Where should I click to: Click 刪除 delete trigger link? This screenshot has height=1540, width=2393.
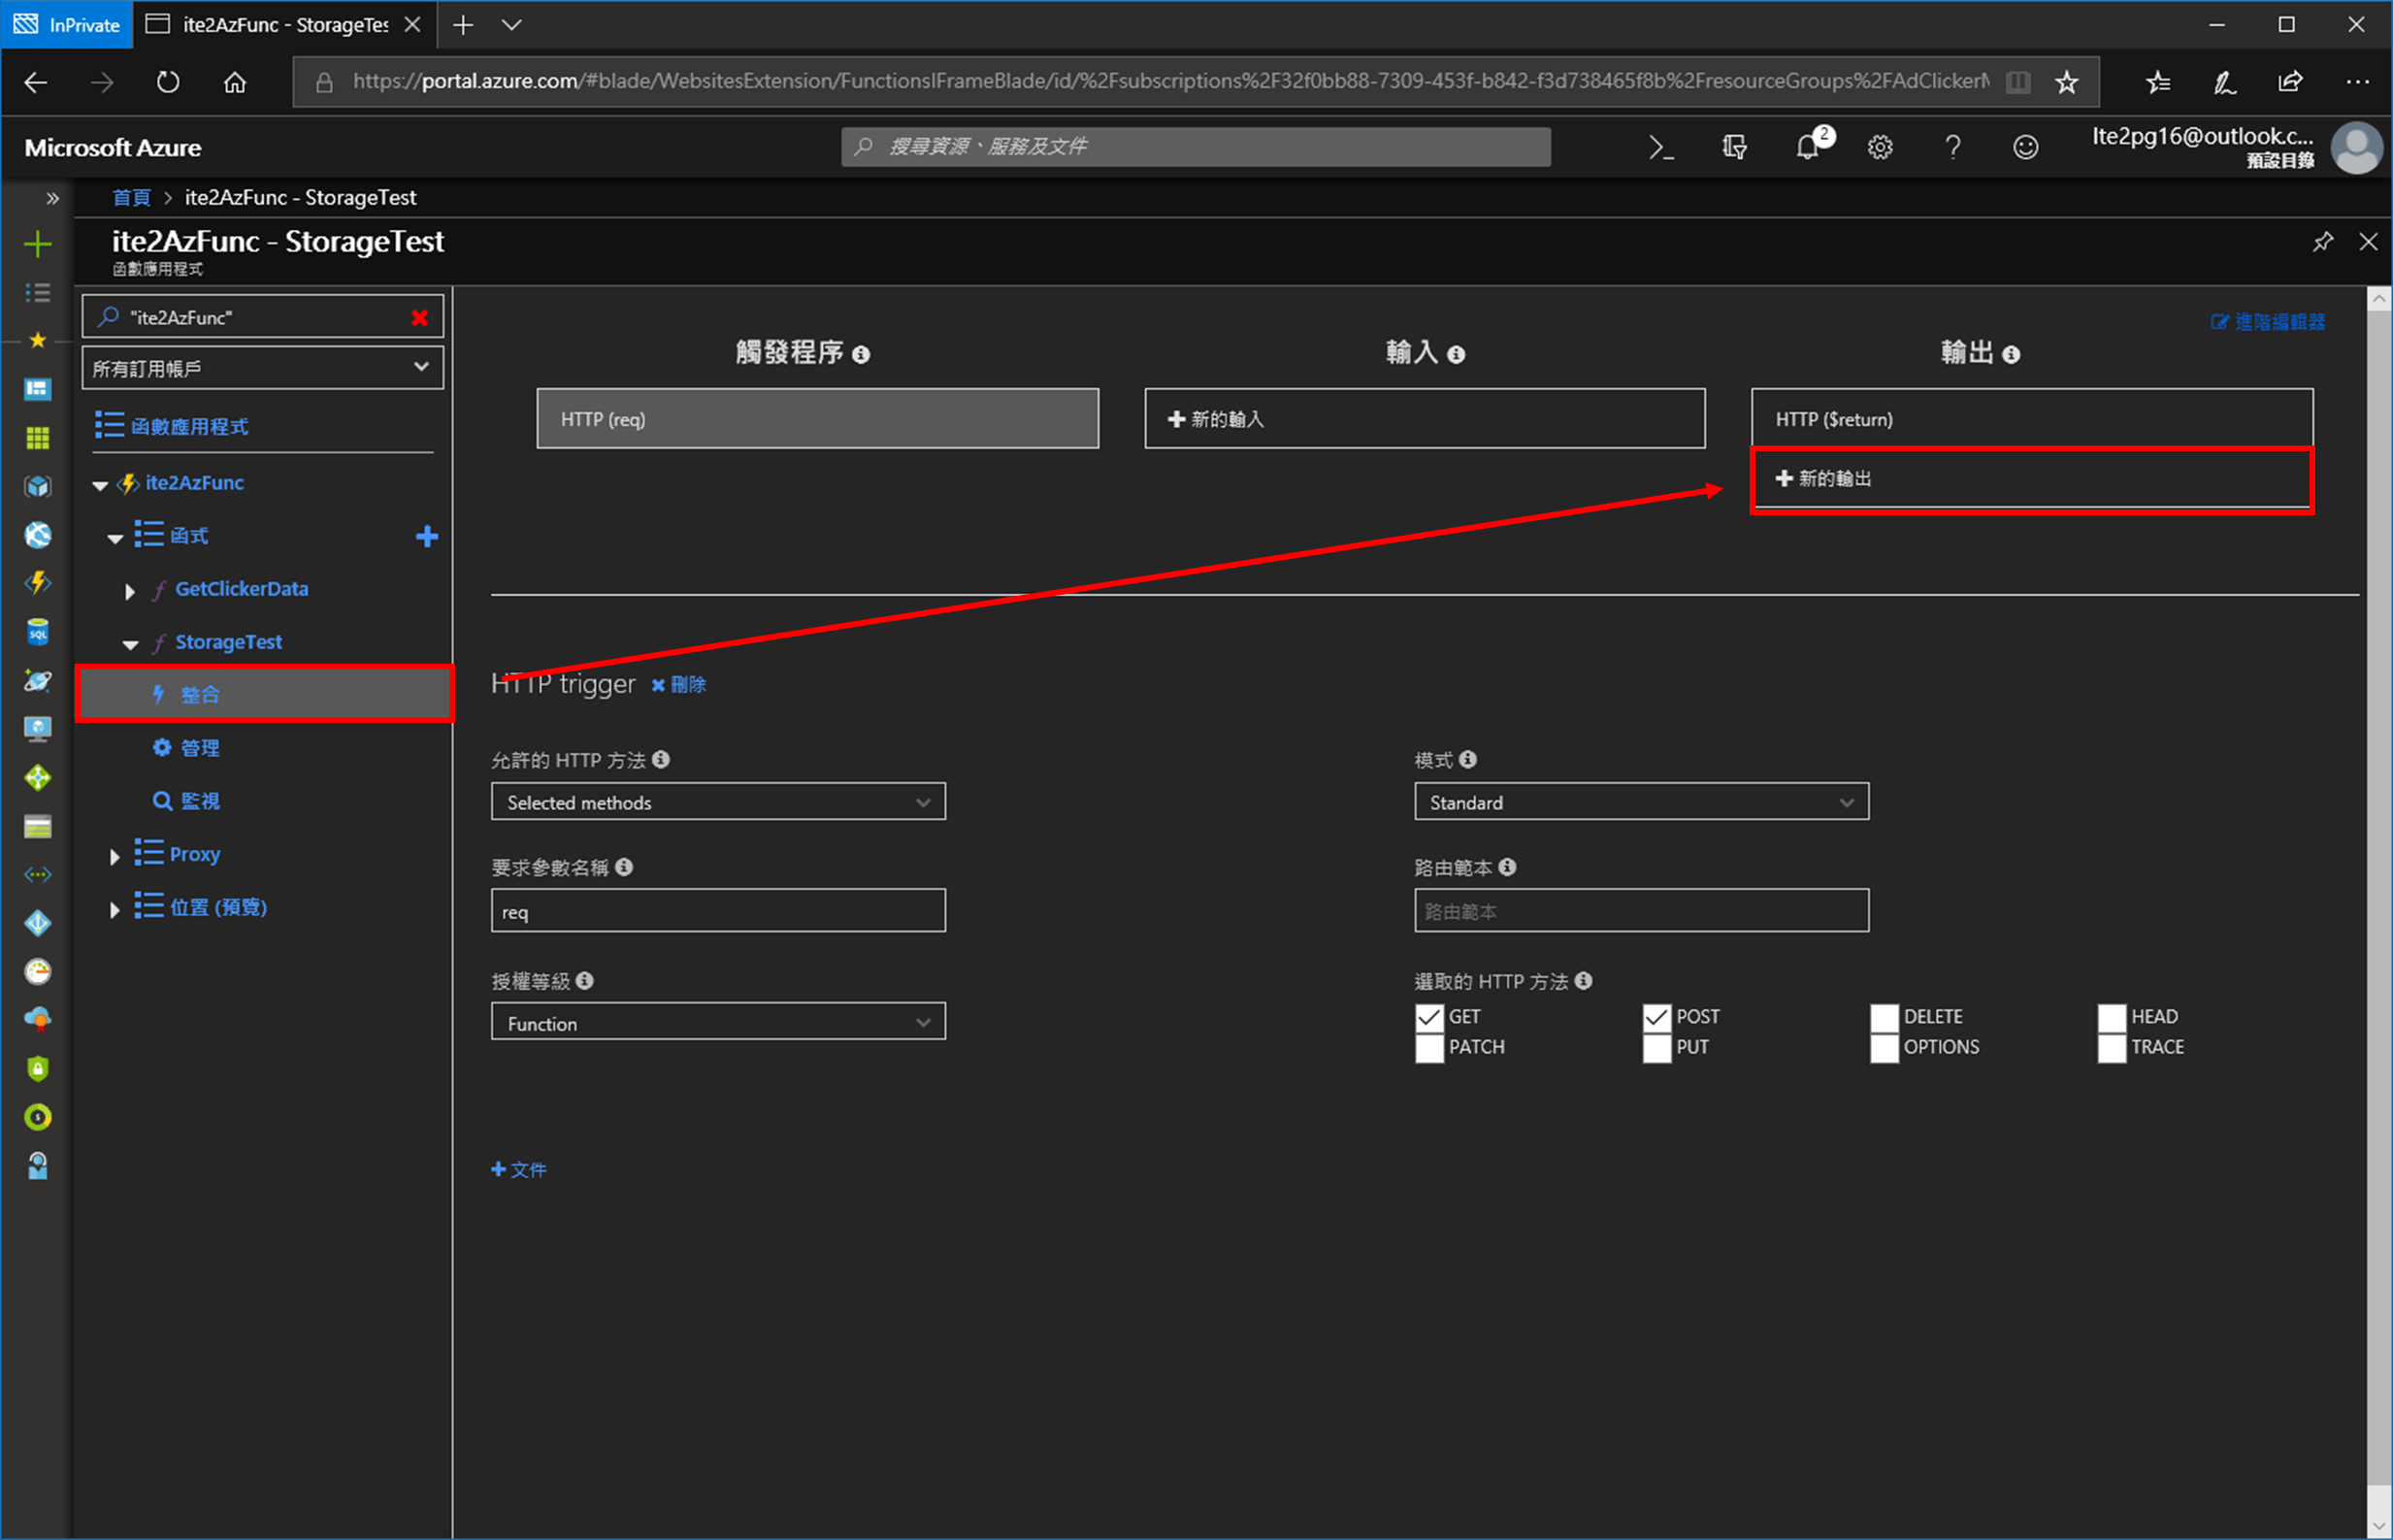click(679, 685)
